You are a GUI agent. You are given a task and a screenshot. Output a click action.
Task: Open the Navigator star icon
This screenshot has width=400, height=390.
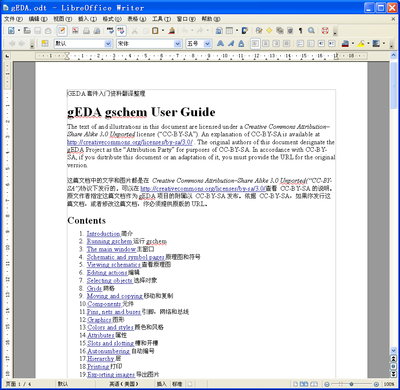(269, 31)
